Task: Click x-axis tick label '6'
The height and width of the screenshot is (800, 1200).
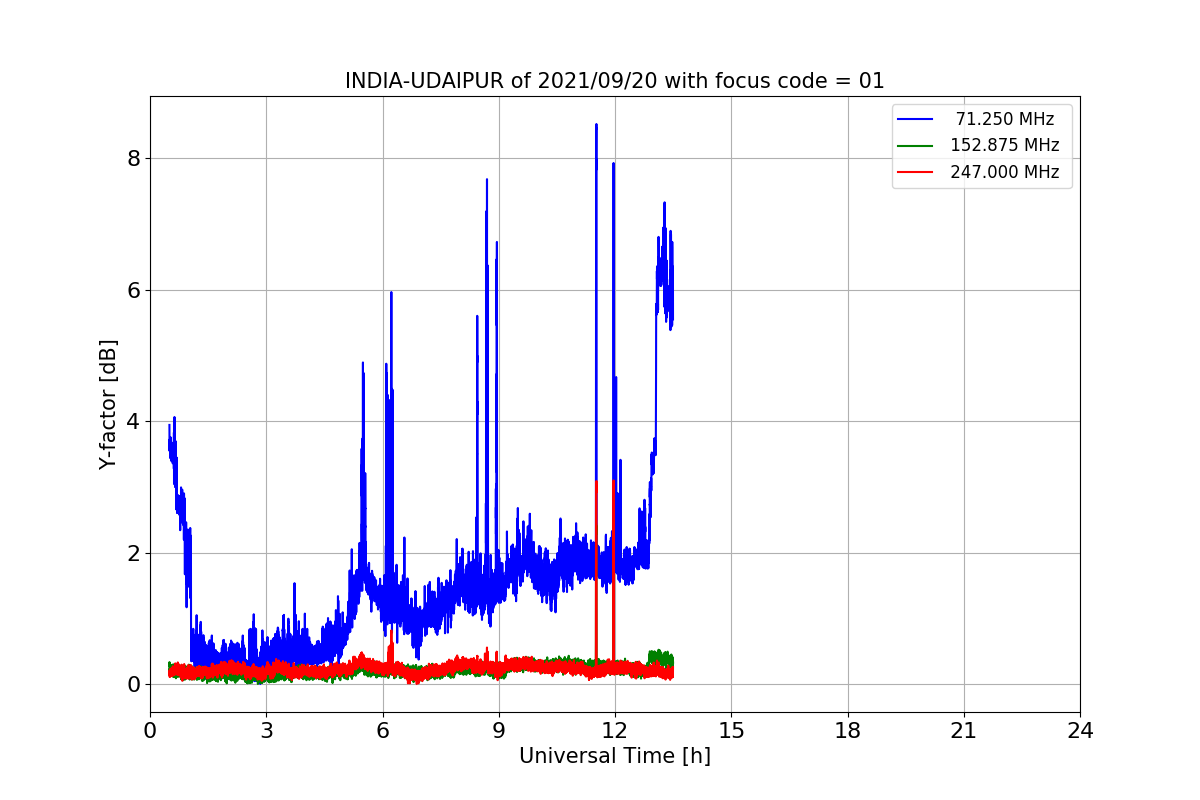Action: point(383,731)
